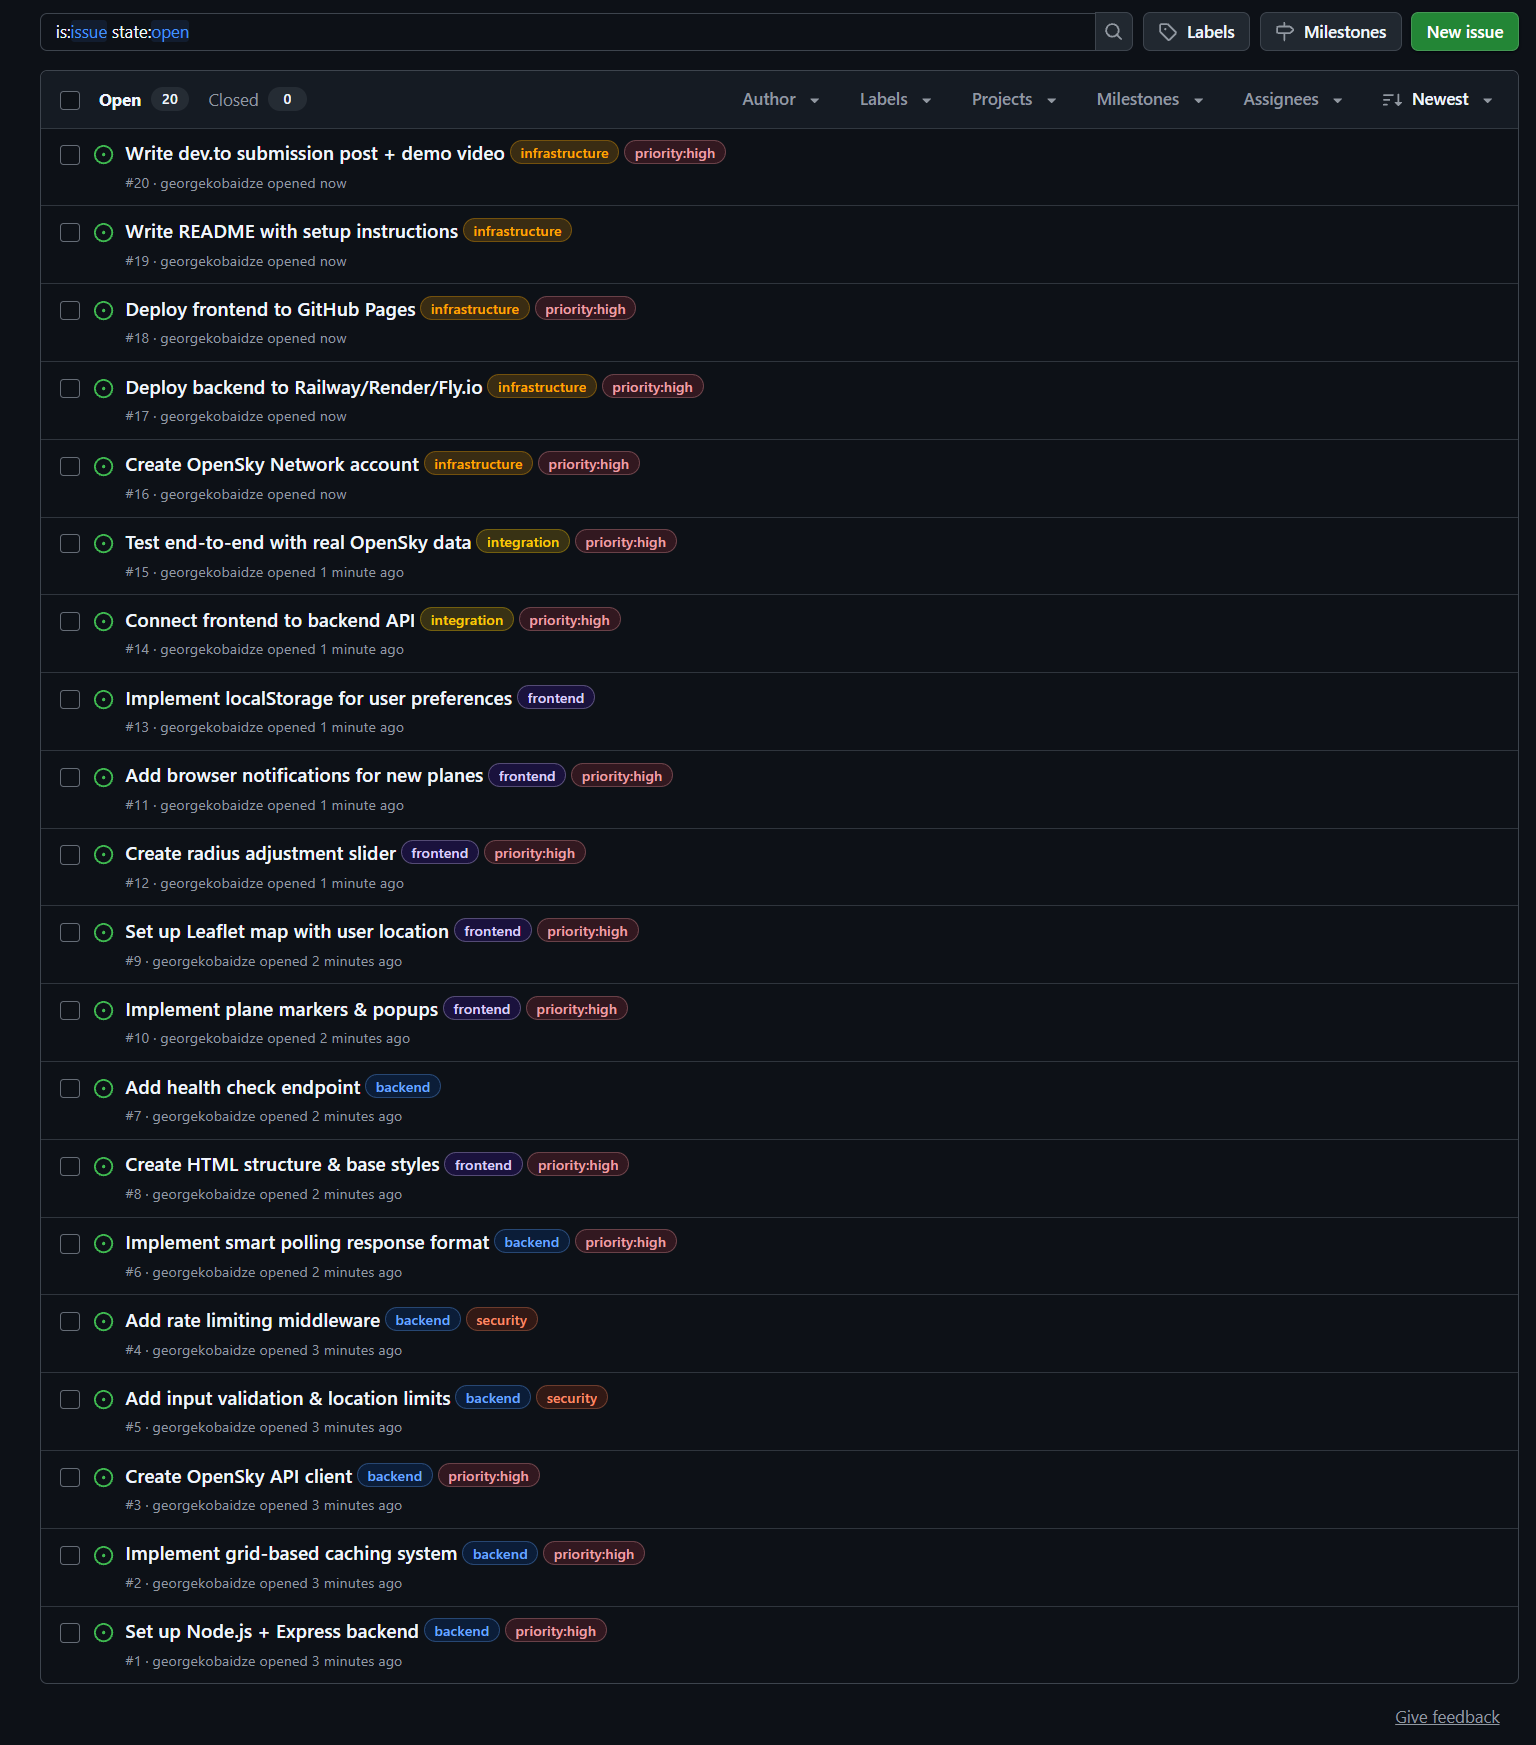The height and width of the screenshot is (1745, 1536).
Task: Select checkbox for Add rate limiting middleware
Action: tap(70, 1321)
